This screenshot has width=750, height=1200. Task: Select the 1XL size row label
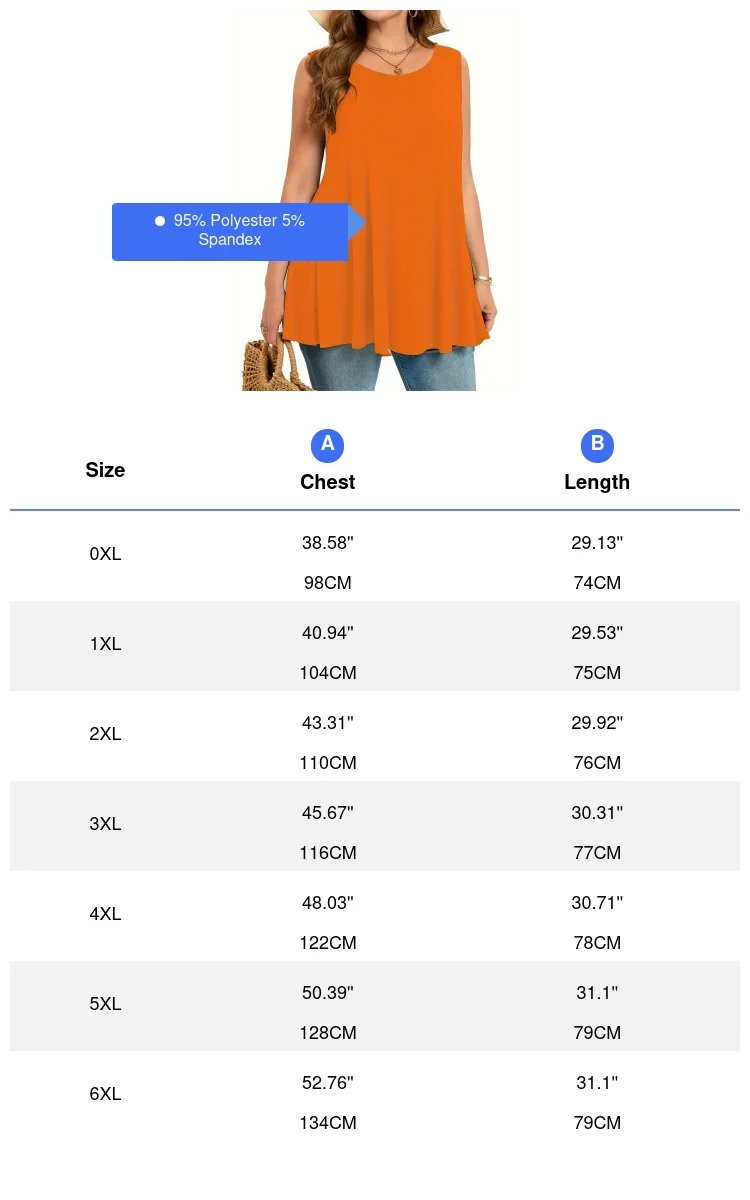105,644
